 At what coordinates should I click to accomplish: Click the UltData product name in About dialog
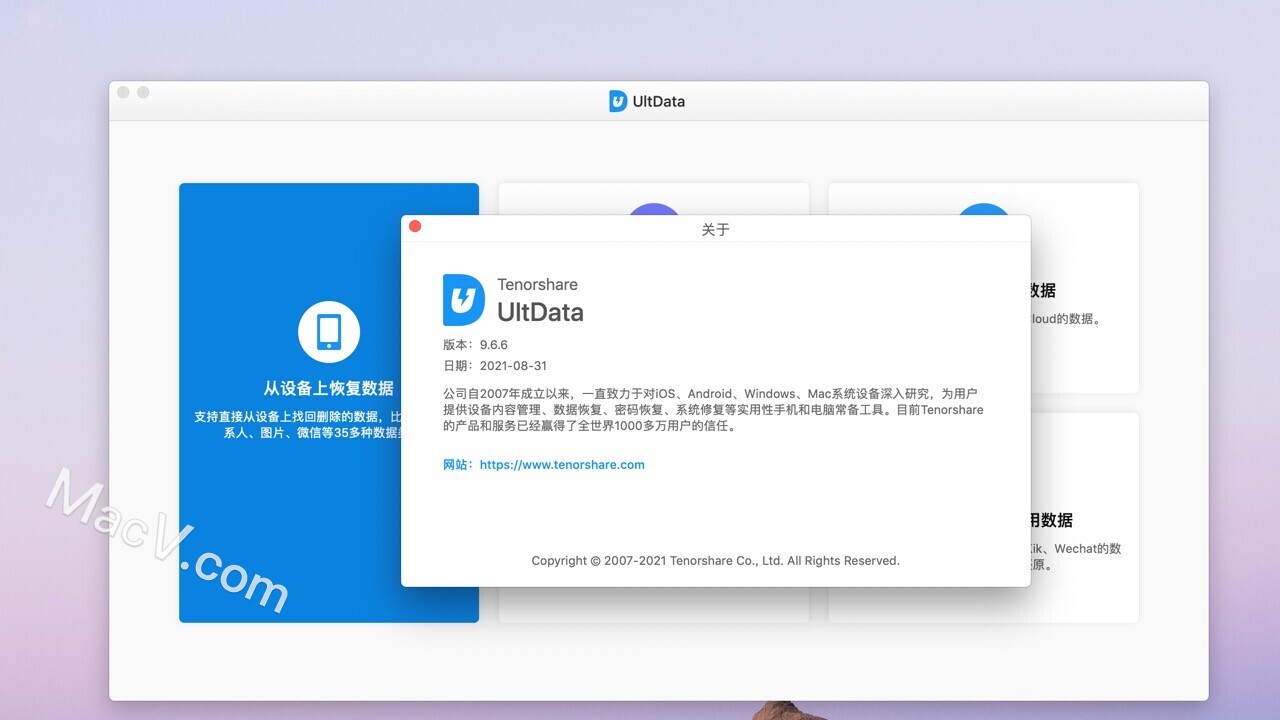[x=540, y=312]
